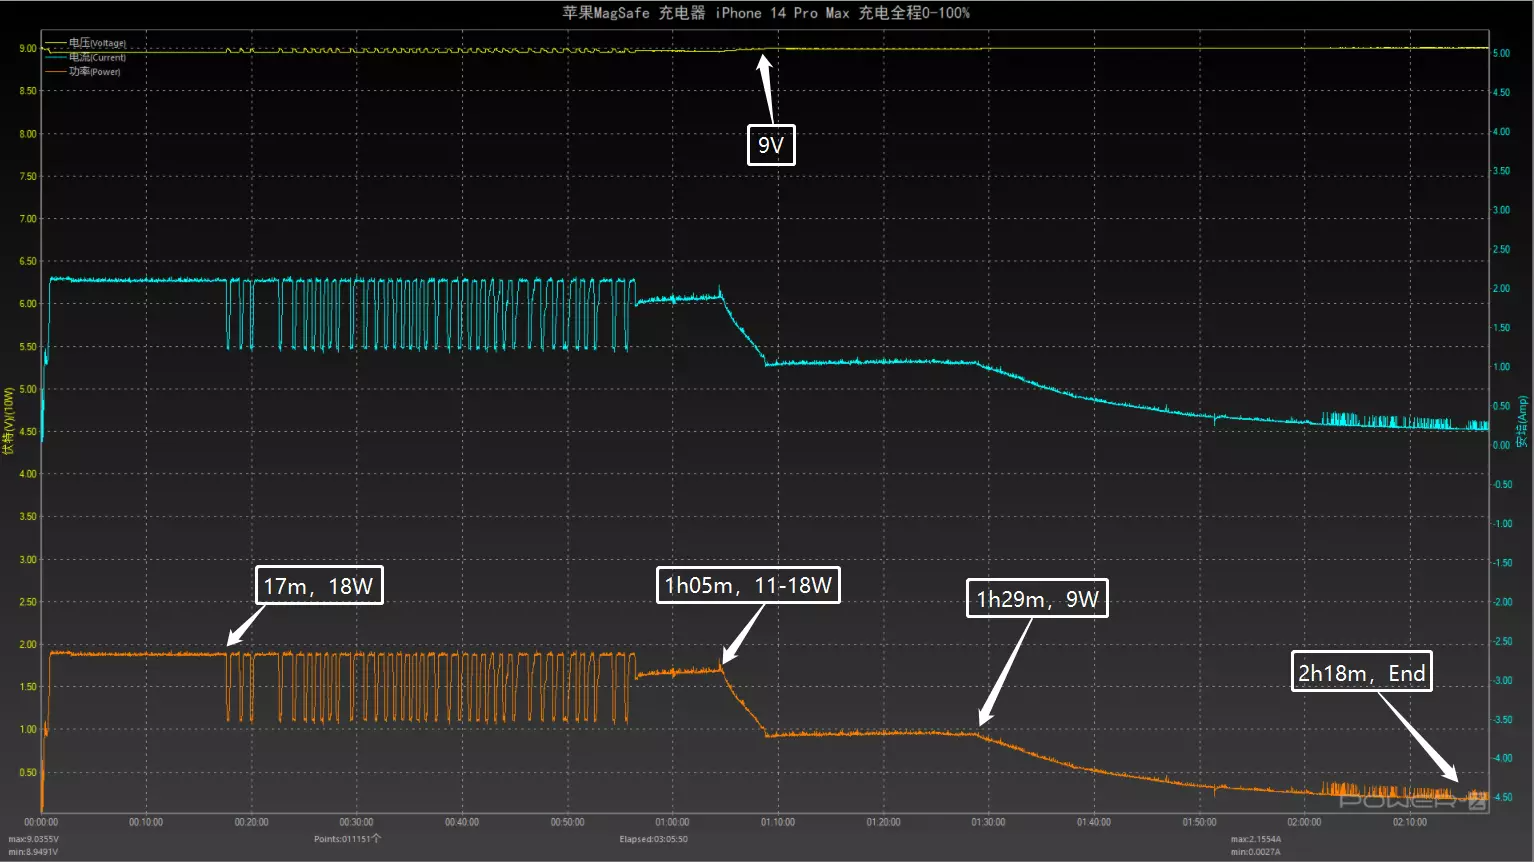This screenshot has width=1534, height=862.
Task: Click the -1.00 right axis value
Action: point(1502,523)
